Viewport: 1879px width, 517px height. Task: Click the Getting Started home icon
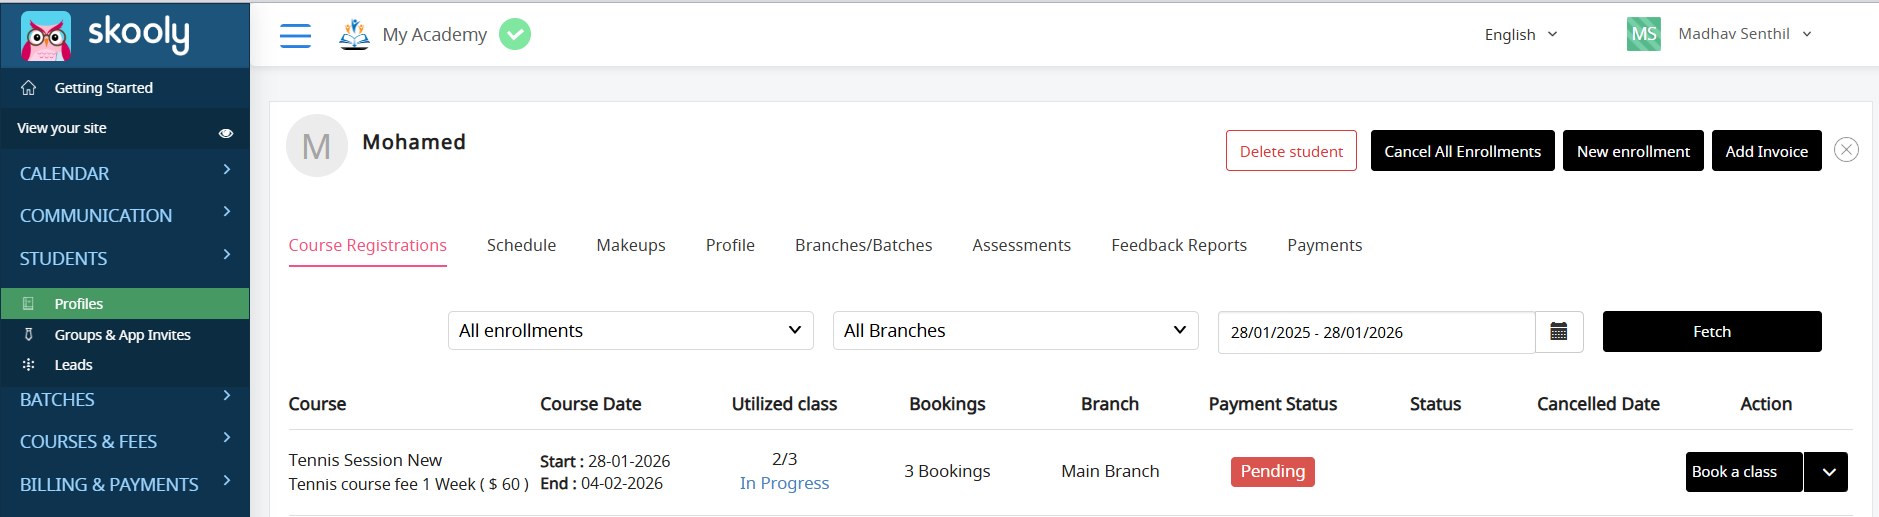click(x=29, y=88)
